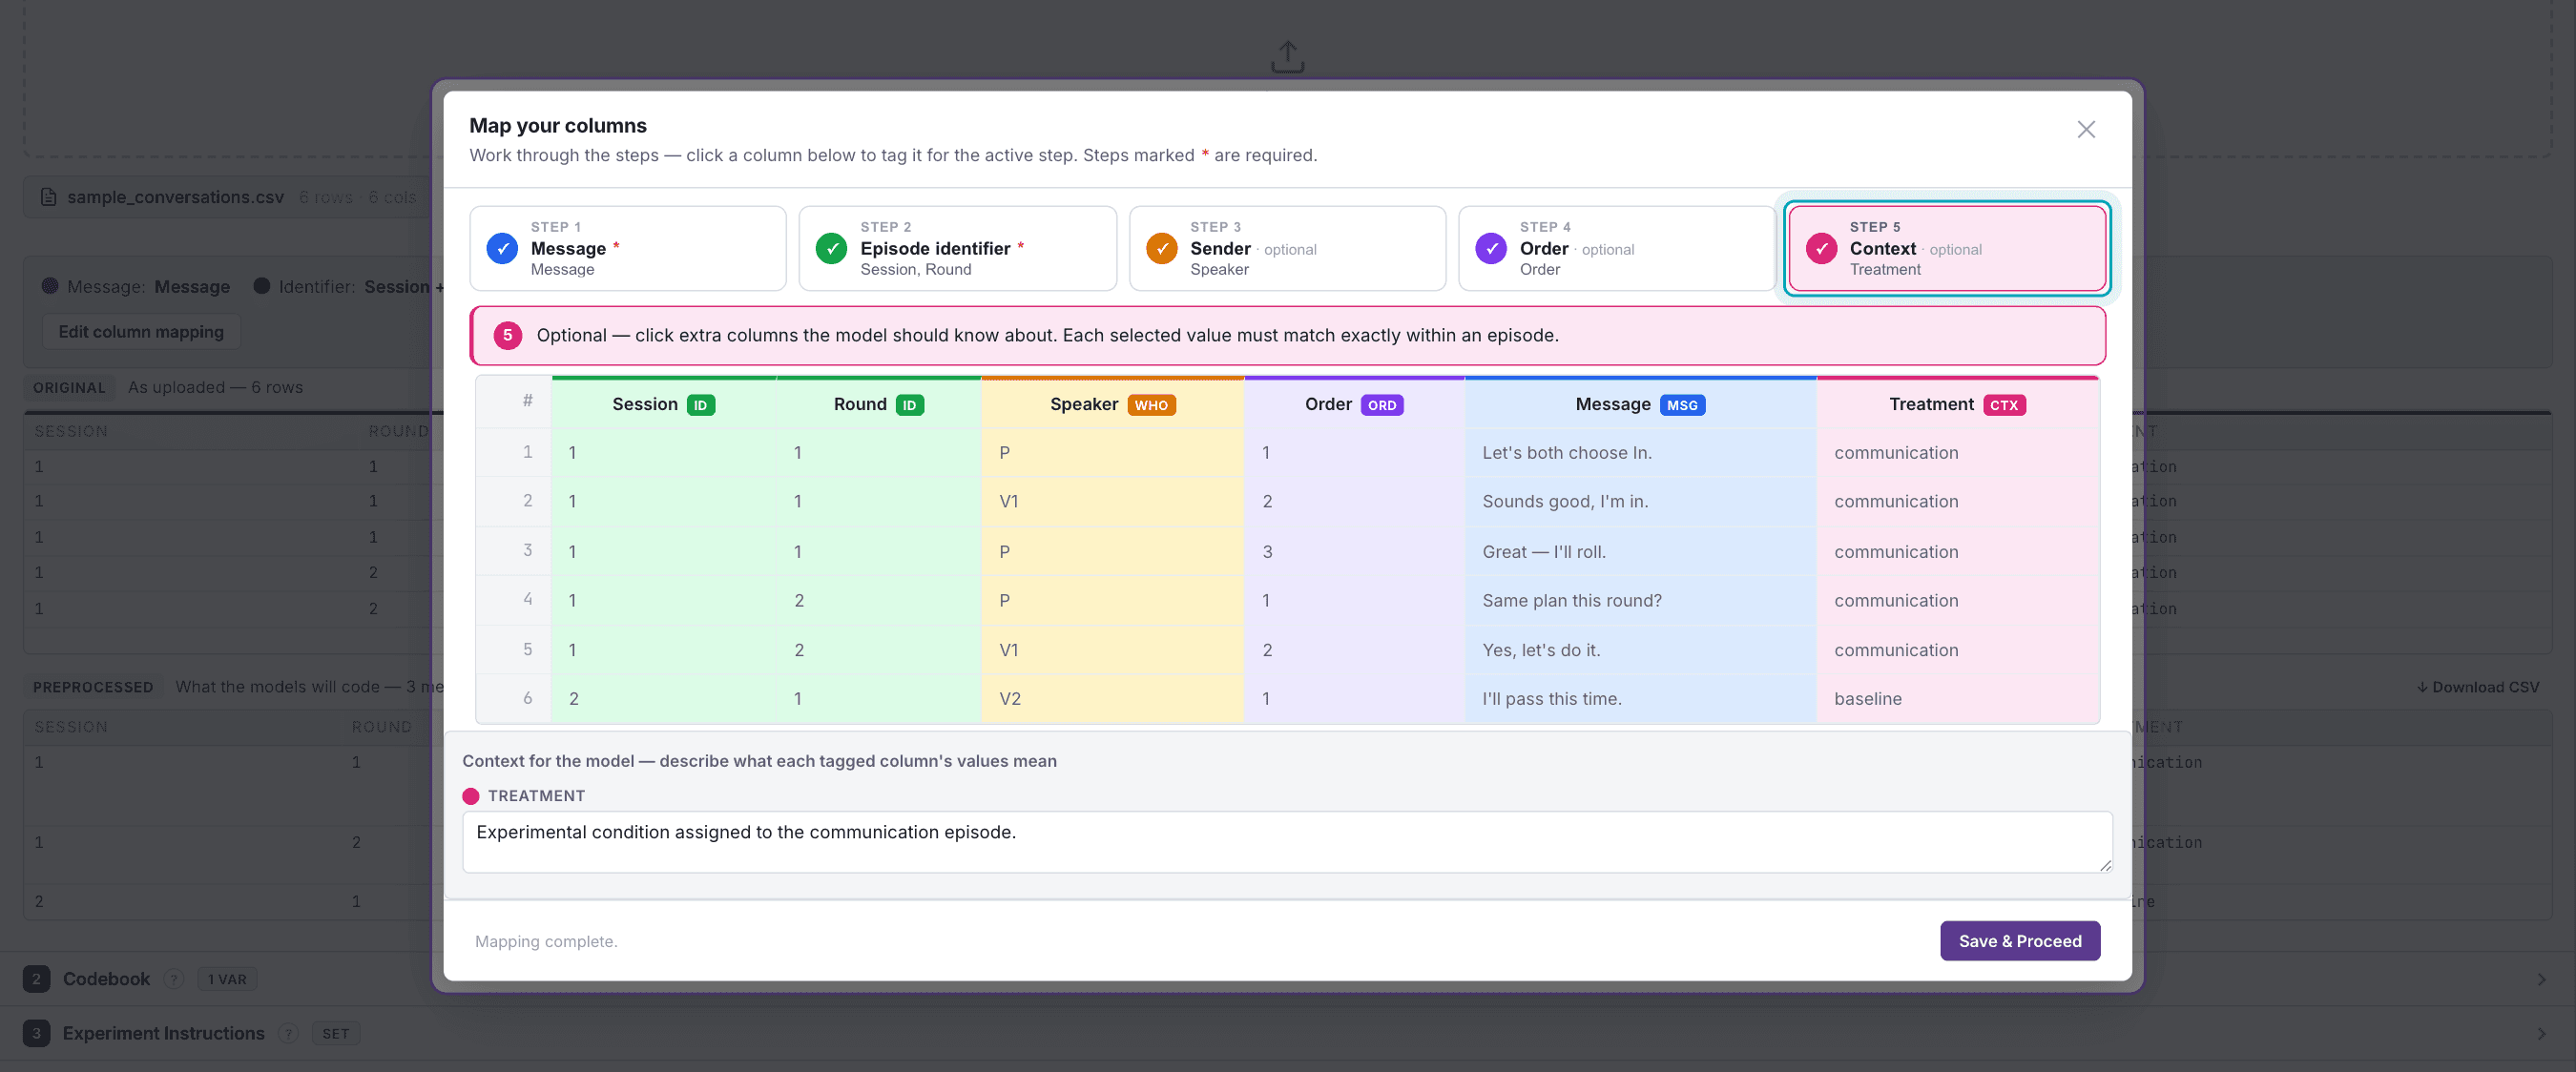The image size is (2576, 1072).
Task: Open the Experiment Instructions help question-mark icon
Action: click(288, 1033)
